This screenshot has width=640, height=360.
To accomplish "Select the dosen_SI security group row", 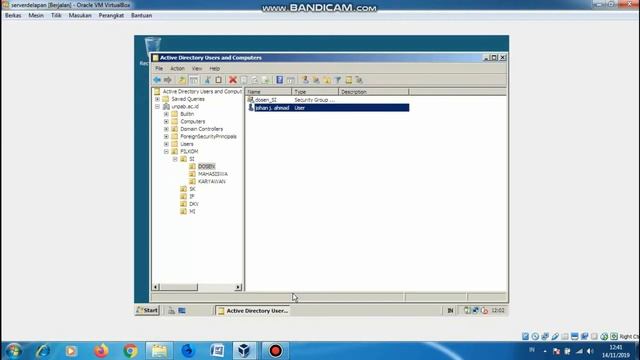I will 328,100.
